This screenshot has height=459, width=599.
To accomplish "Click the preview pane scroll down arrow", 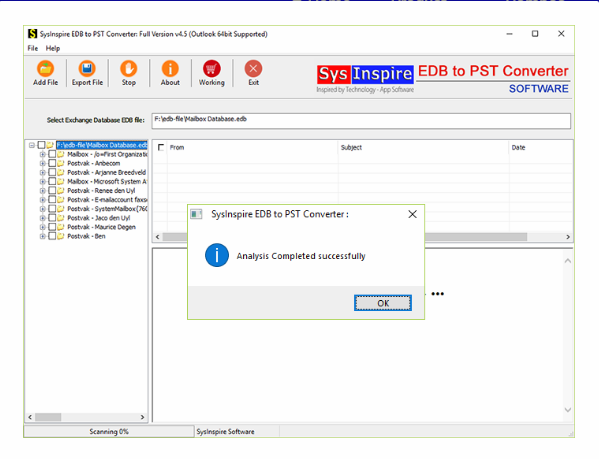I will click(x=568, y=410).
